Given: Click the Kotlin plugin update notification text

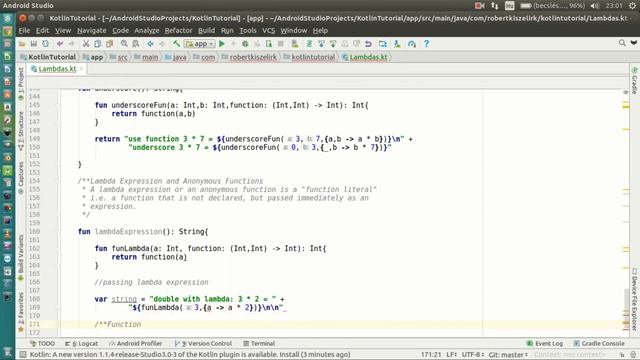Looking at the screenshot, I should (x=190, y=354).
